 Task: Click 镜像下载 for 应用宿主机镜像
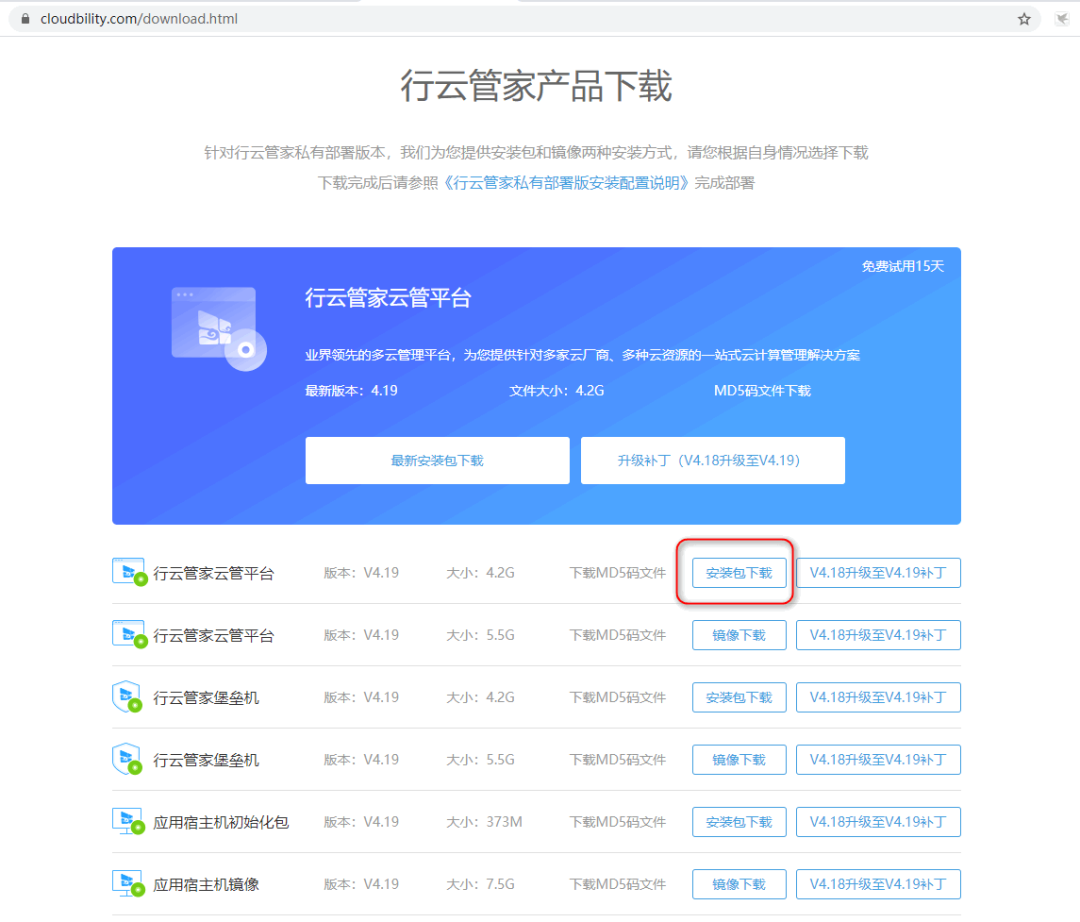pos(739,884)
